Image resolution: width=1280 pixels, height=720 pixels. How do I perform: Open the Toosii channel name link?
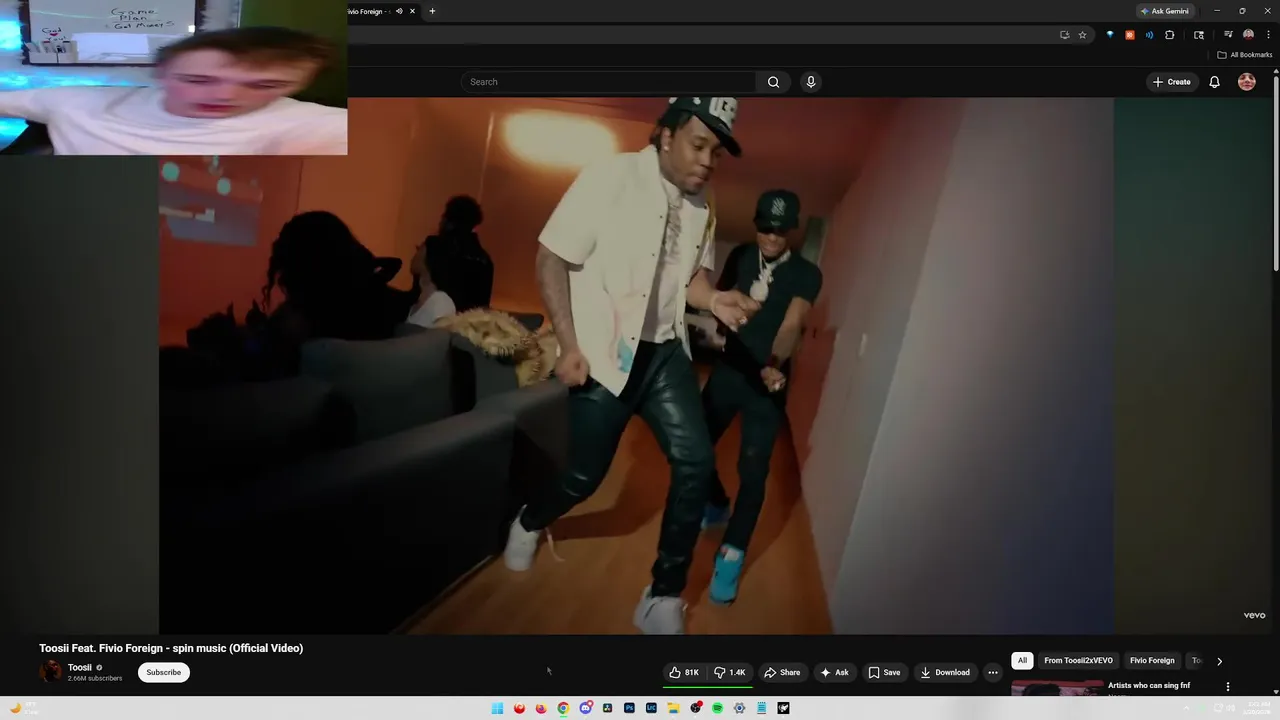pyautogui.click(x=80, y=667)
